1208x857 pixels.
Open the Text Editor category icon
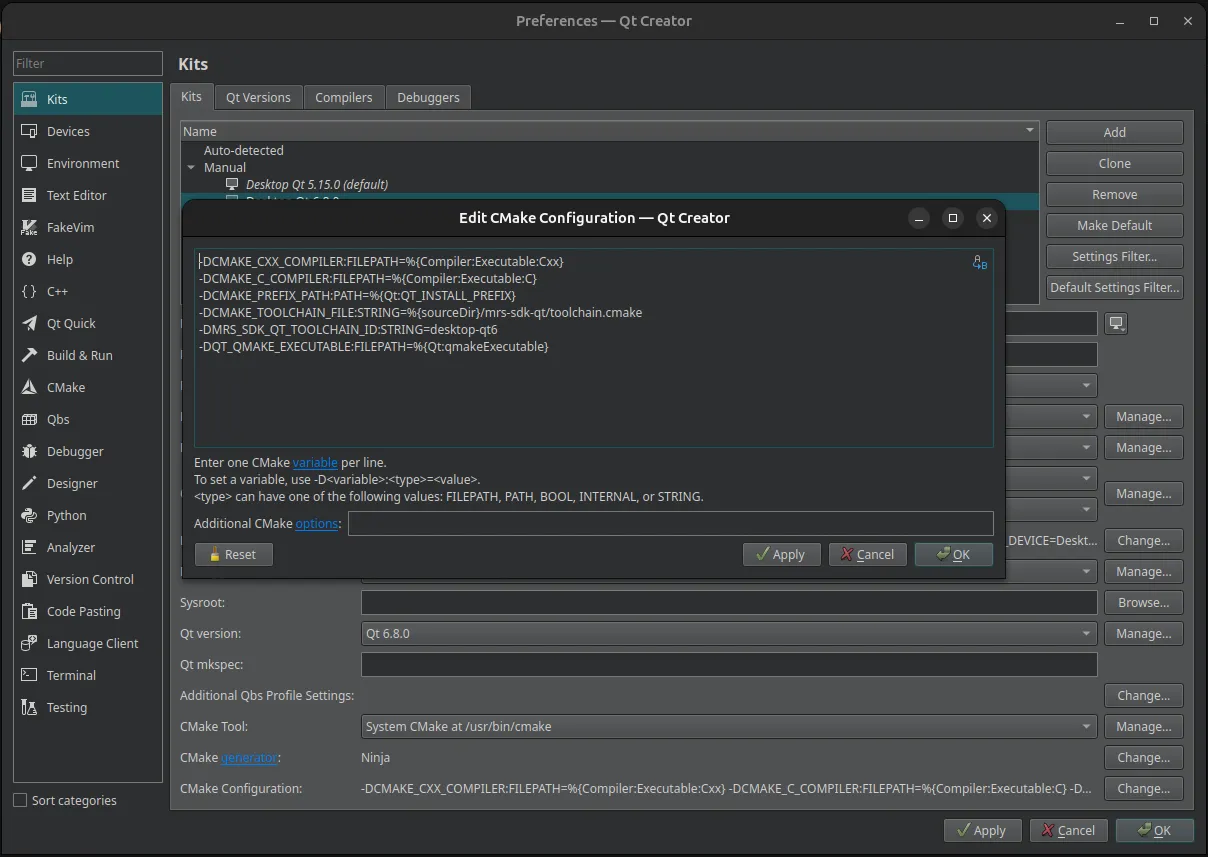(x=29, y=195)
